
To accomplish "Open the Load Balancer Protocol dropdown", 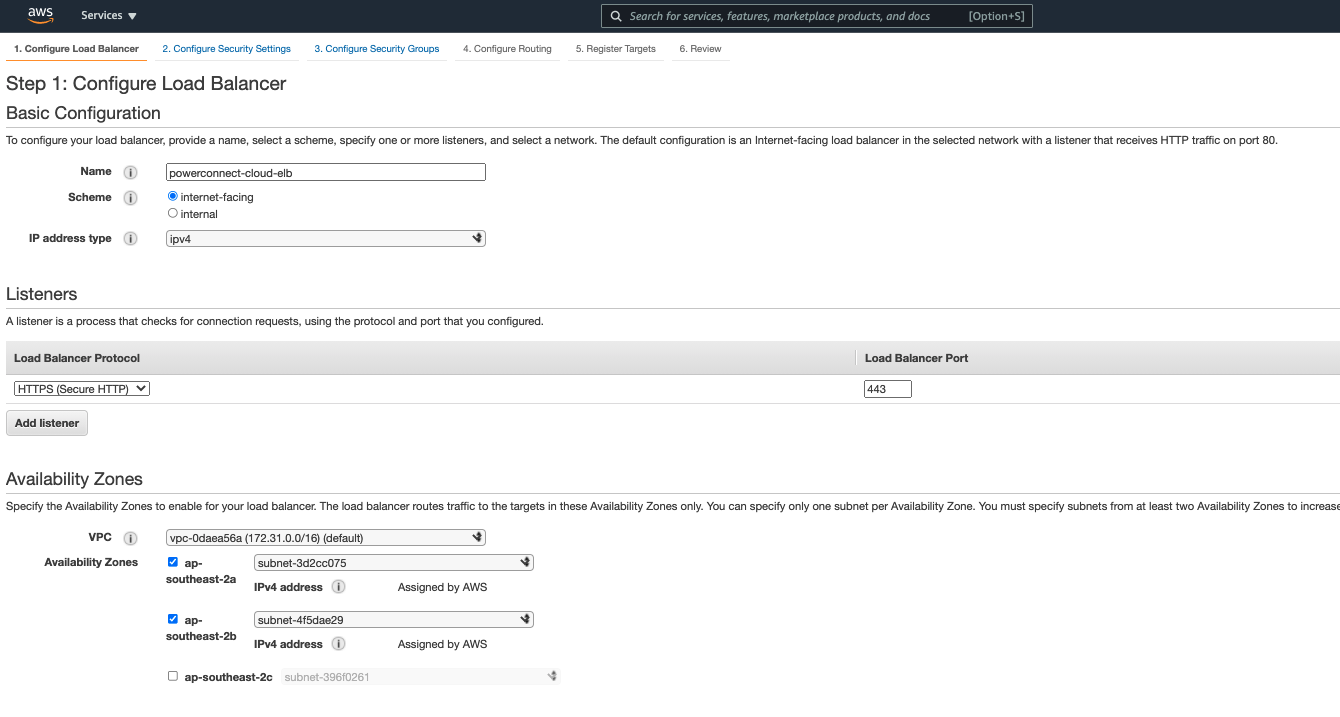I will tap(82, 389).
